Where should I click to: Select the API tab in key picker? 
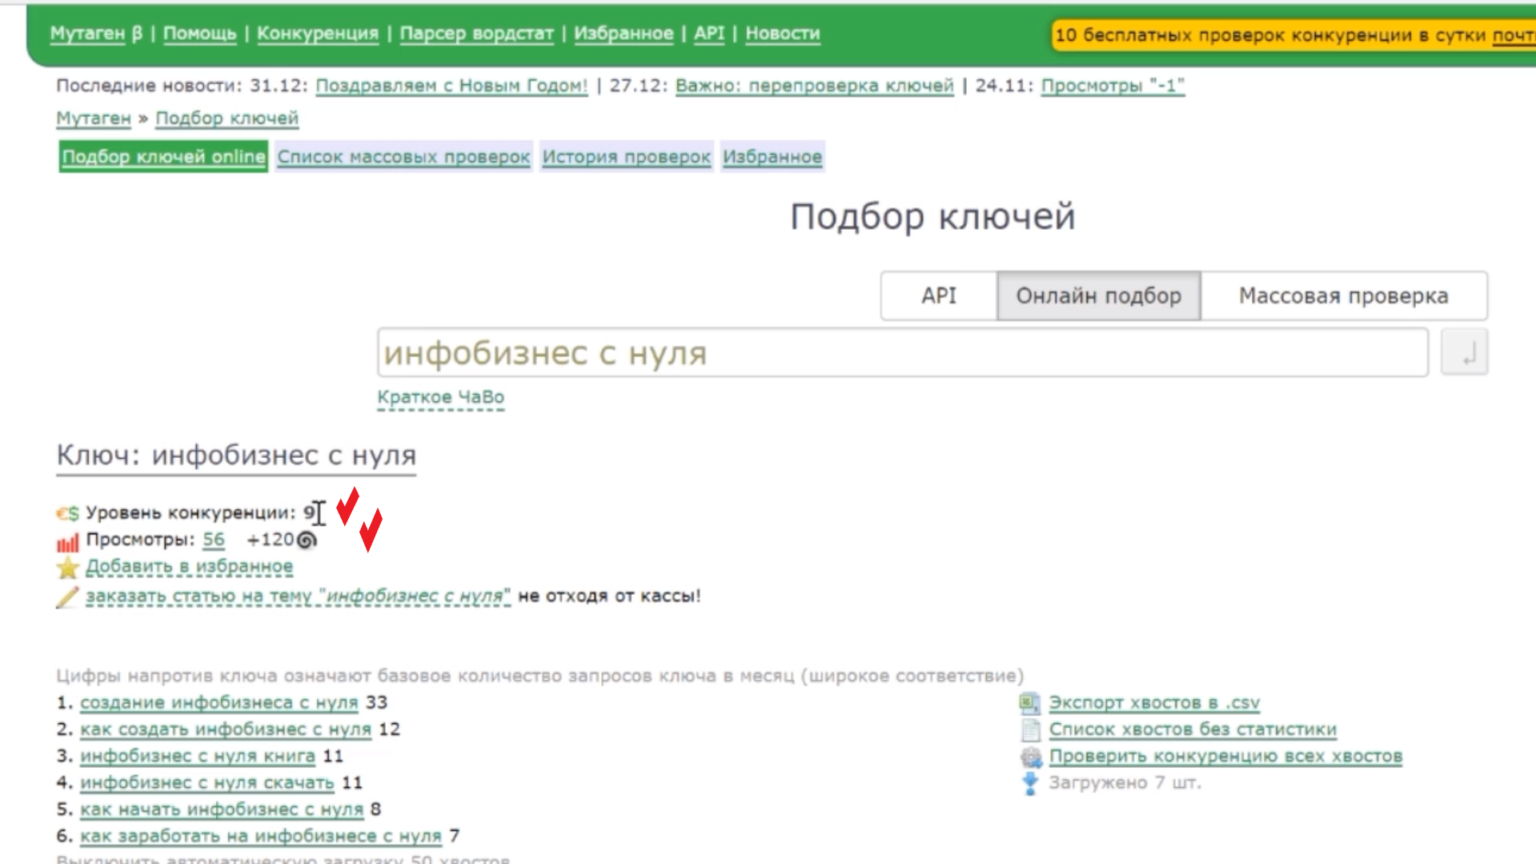[938, 296]
